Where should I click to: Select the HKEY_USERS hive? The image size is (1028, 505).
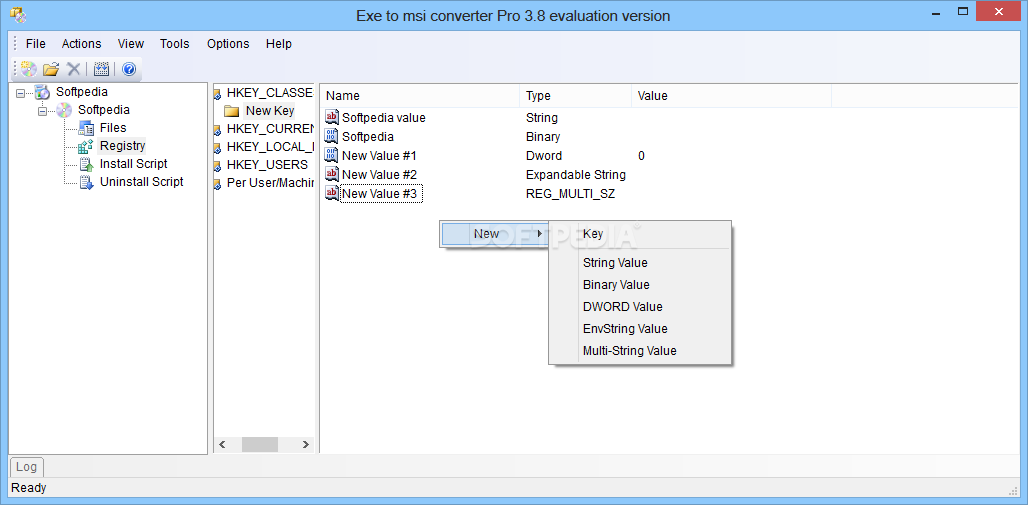click(x=267, y=165)
